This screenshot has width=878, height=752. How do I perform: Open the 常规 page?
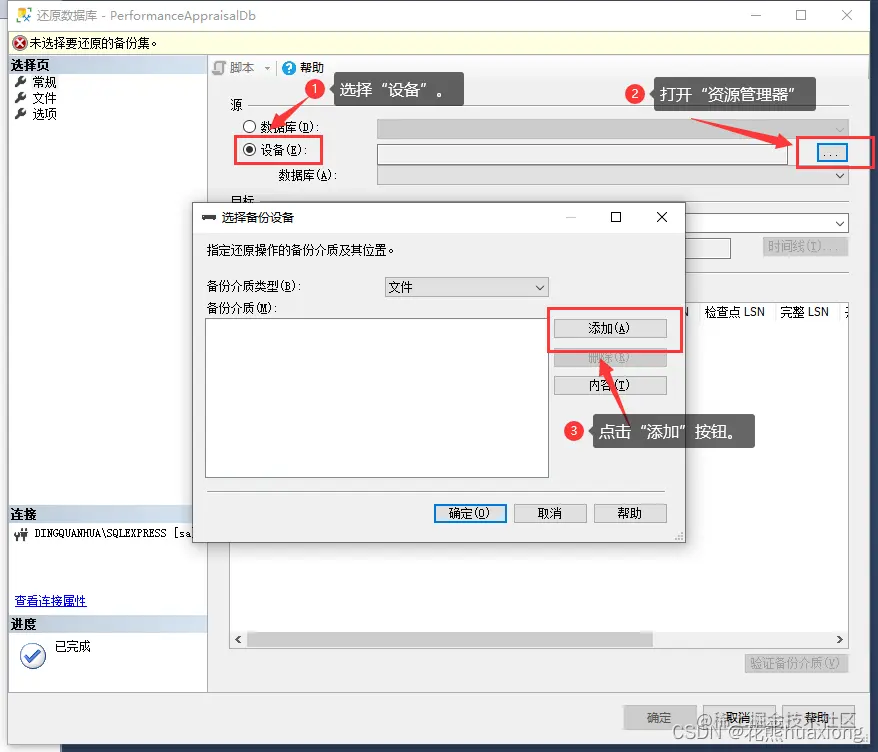click(44, 82)
